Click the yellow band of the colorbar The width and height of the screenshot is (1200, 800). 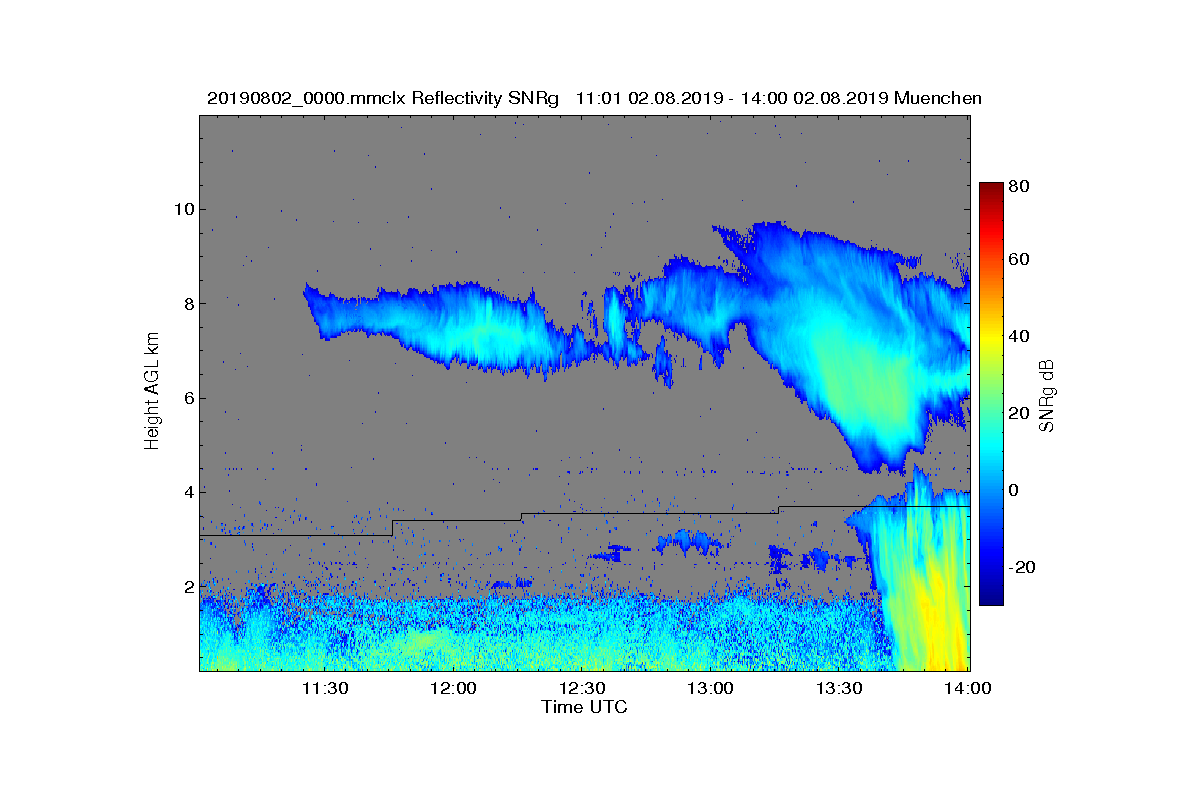coord(991,340)
